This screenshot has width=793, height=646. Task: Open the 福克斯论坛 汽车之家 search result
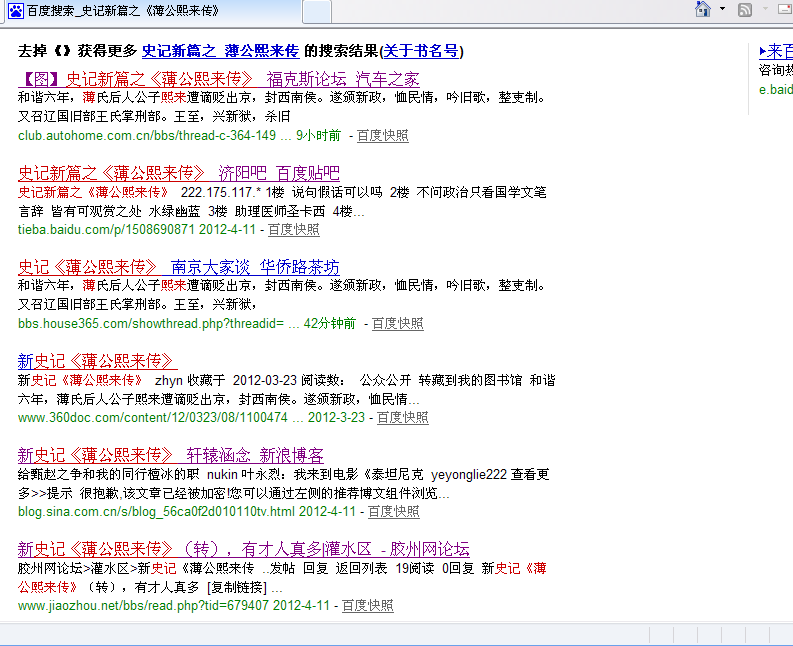point(218,79)
